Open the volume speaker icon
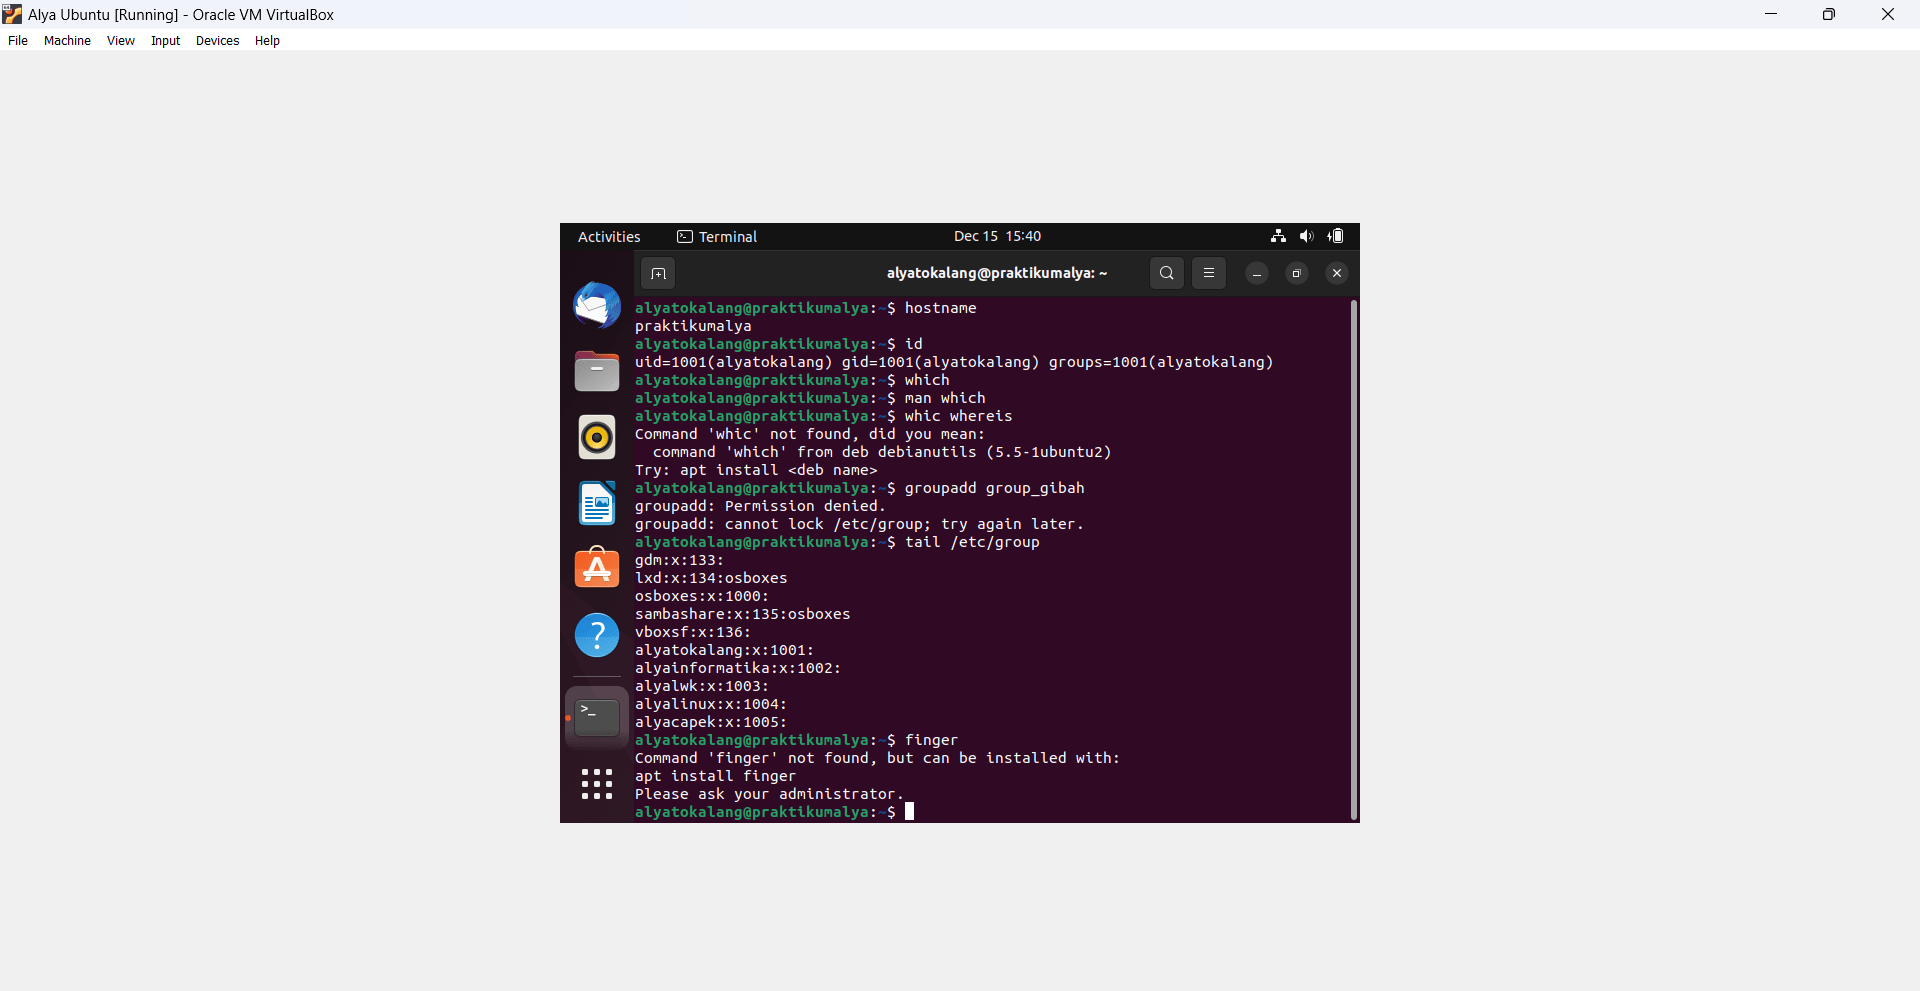This screenshot has width=1920, height=991. (x=1306, y=236)
